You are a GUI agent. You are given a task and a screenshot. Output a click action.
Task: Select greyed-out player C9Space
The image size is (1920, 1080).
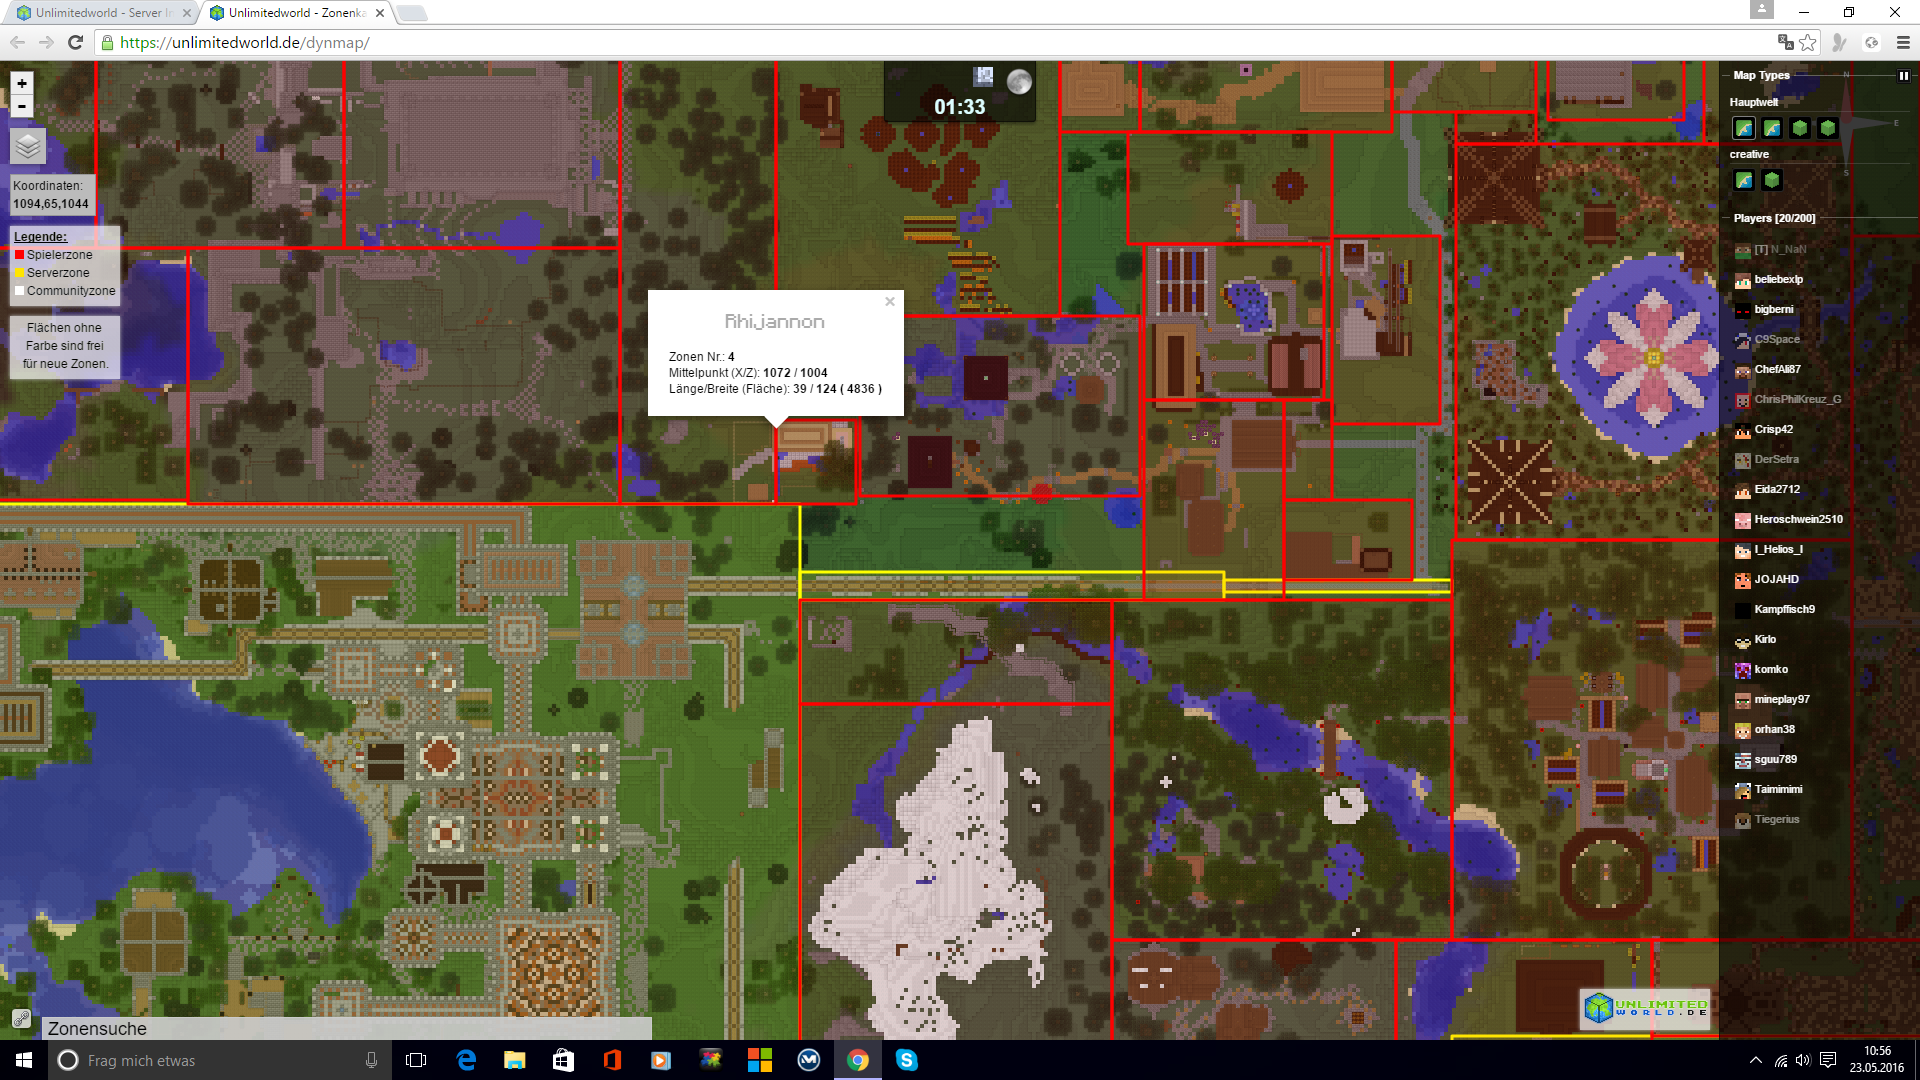pyautogui.click(x=1777, y=340)
